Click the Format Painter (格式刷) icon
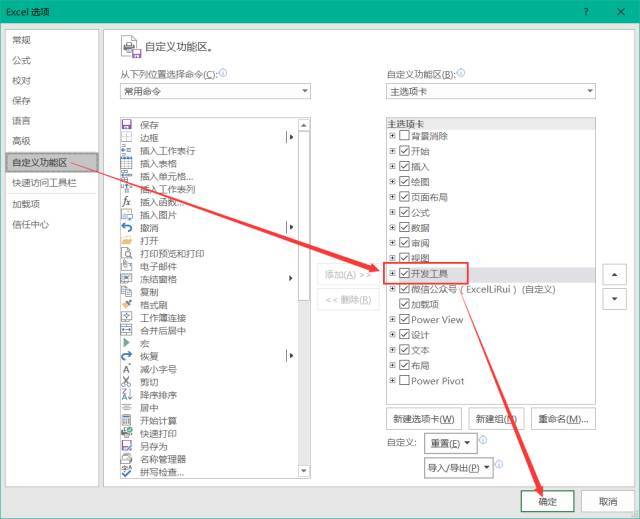The image size is (640, 519). [x=127, y=304]
